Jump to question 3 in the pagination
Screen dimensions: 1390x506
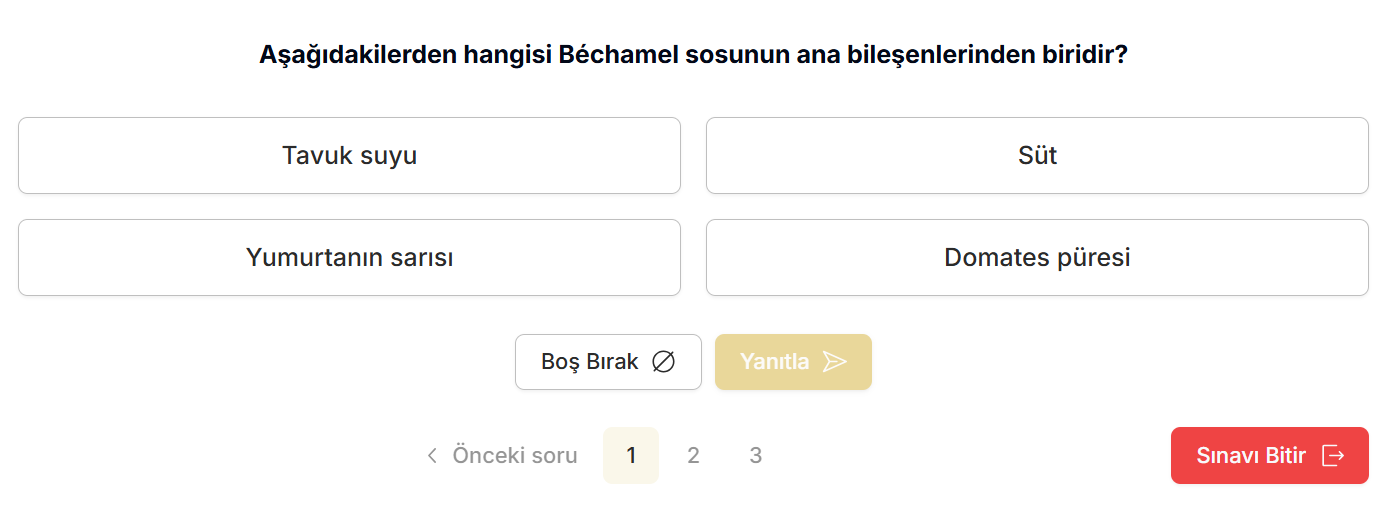[x=755, y=456]
